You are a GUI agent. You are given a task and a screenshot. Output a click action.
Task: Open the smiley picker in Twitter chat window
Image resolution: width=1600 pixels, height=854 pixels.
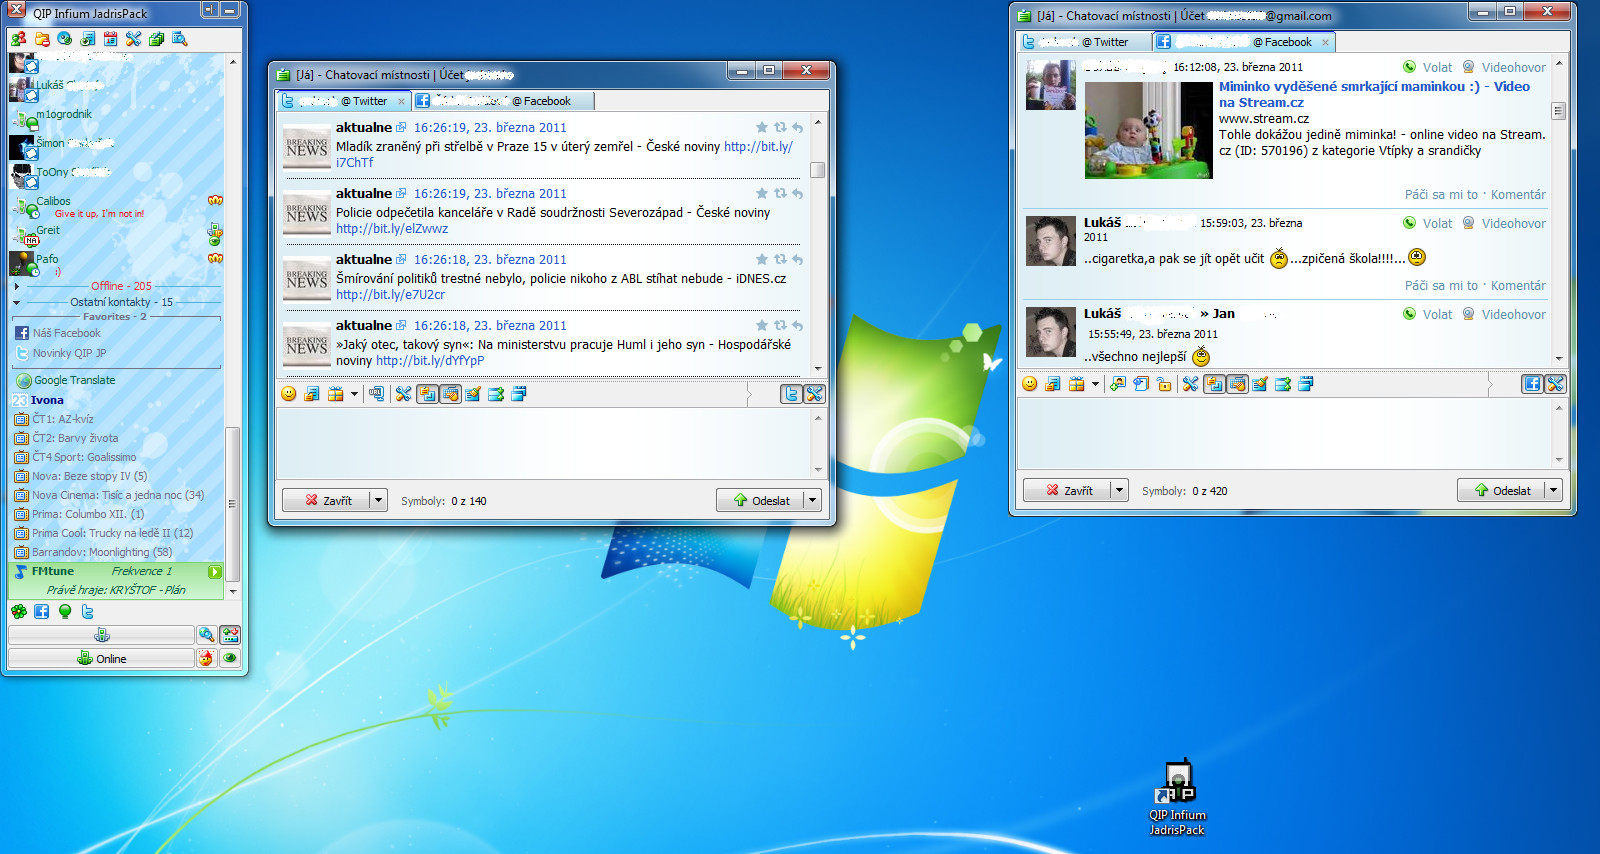[289, 394]
